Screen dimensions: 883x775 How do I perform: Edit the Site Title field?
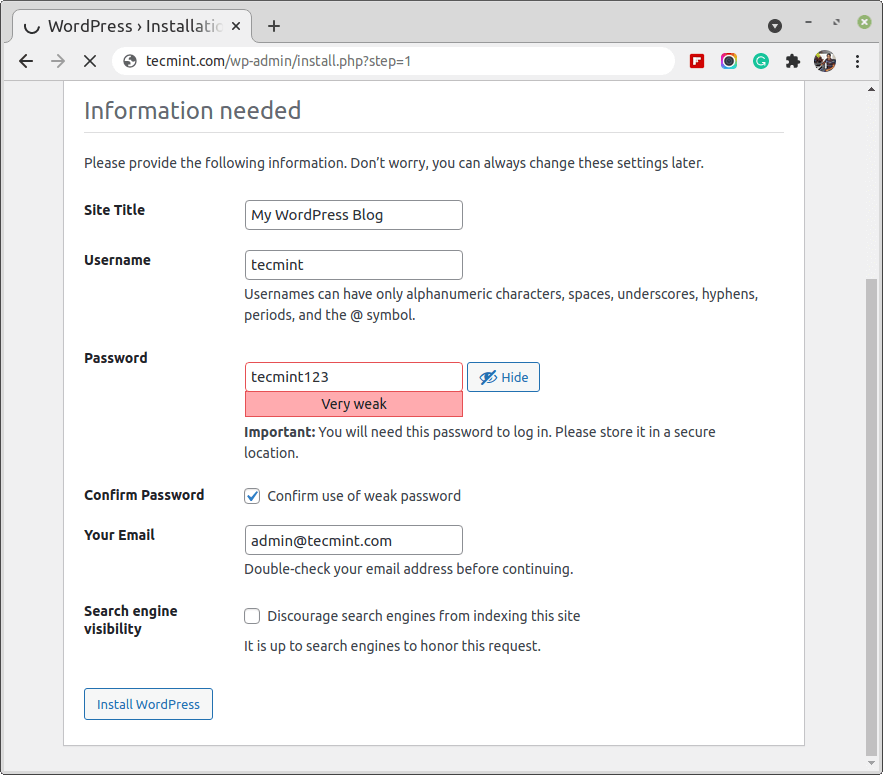[354, 215]
